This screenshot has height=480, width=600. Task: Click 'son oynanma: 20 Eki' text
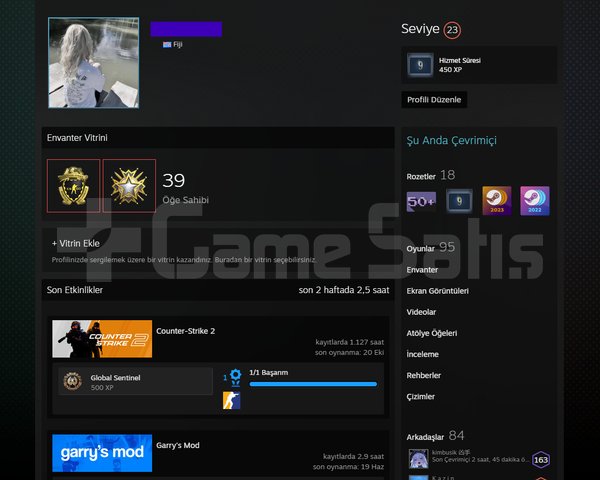[x=349, y=353]
